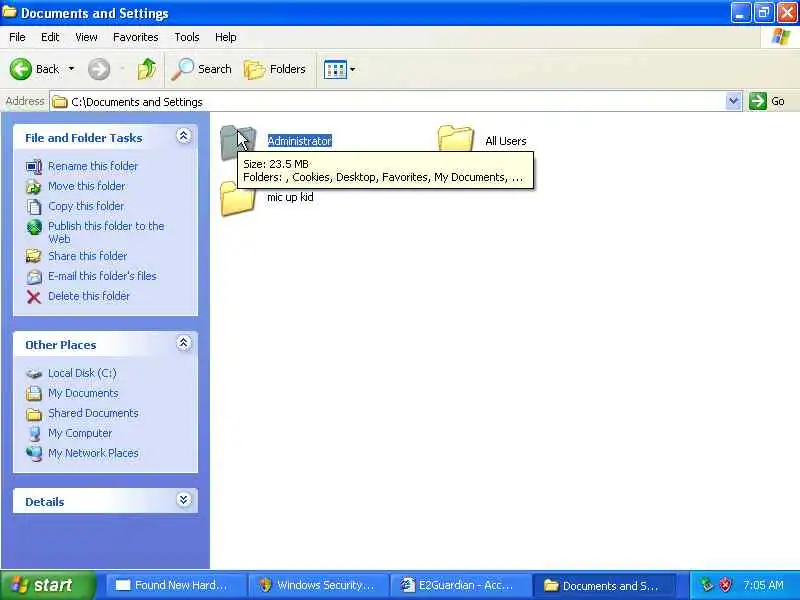The height and width of the screenshot is (600, 800).
Task: Select the Administrator folder name
Action: coord(299,141)
